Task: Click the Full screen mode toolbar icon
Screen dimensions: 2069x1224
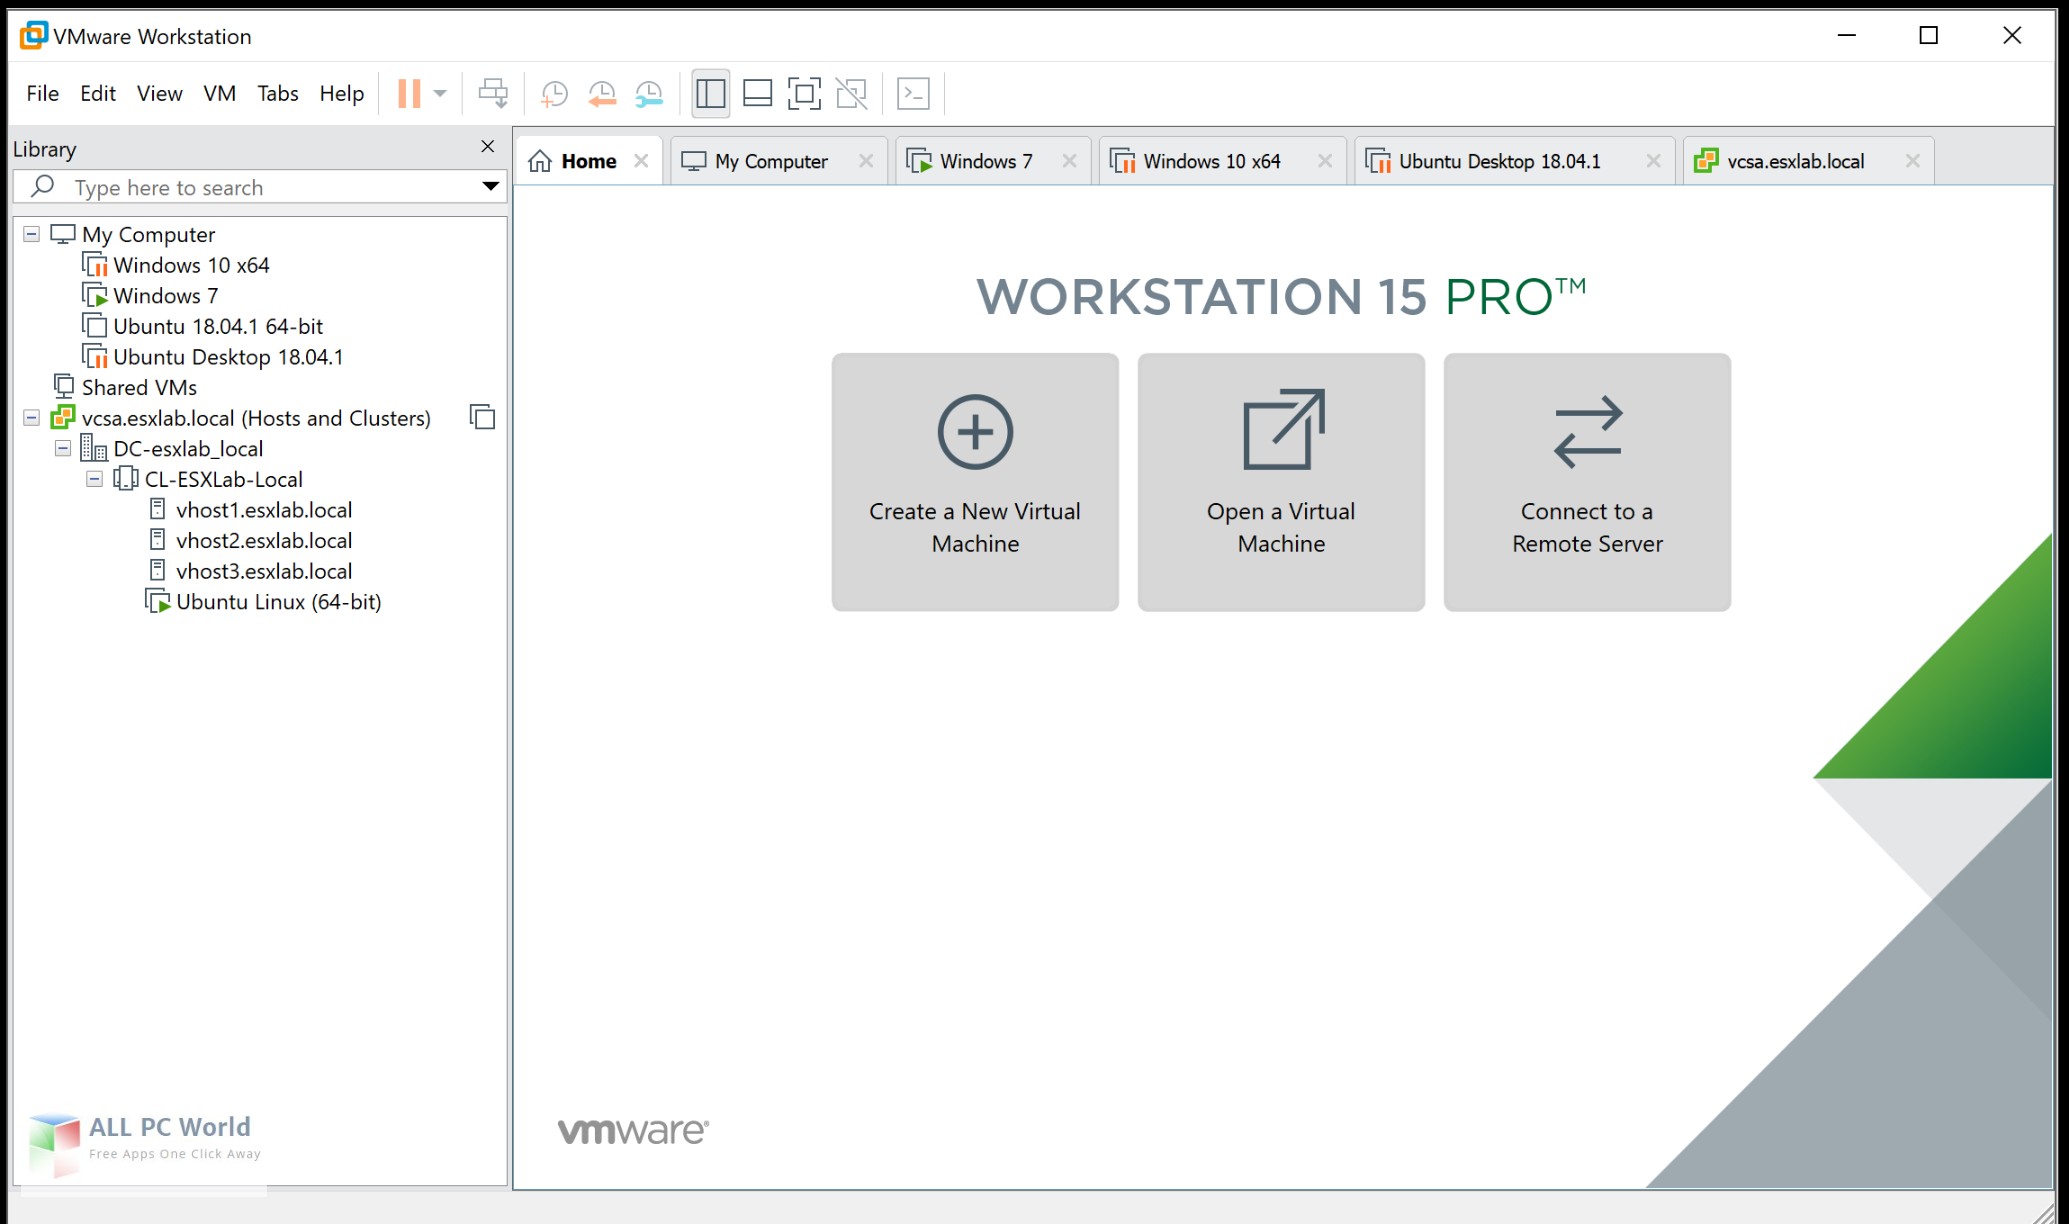Action: (x=806, y=93)
